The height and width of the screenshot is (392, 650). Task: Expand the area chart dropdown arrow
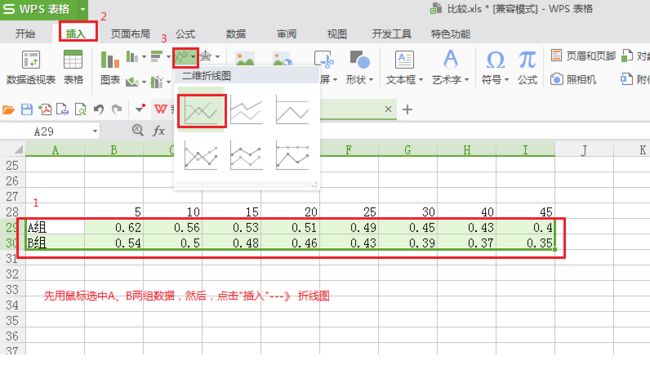pyautogui.click(x=144, y=82)
